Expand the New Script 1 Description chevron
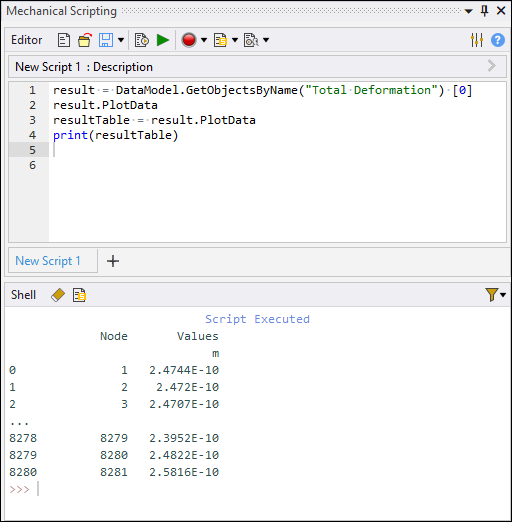This screenshot has width=512, height=522. pyautogui.click(x=492, y=66)
